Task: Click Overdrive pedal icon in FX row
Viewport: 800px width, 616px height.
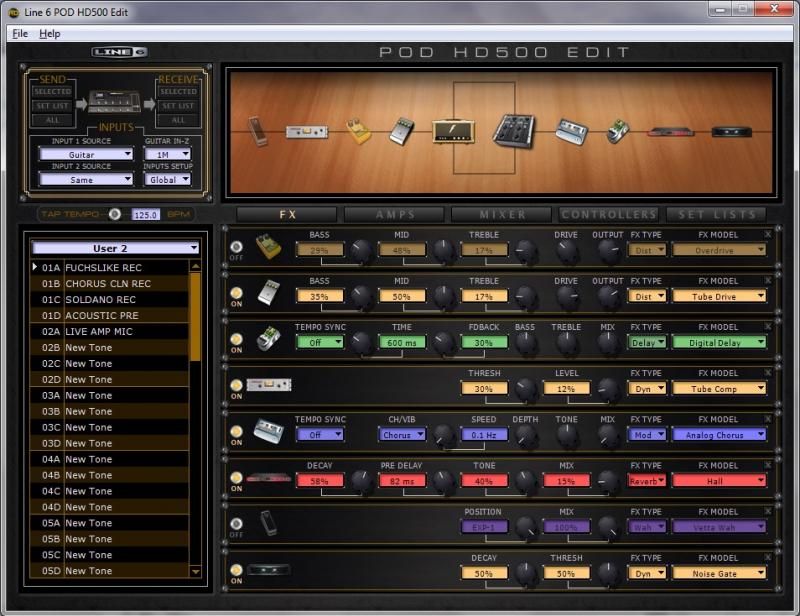Action: click(x=268, y=247)
